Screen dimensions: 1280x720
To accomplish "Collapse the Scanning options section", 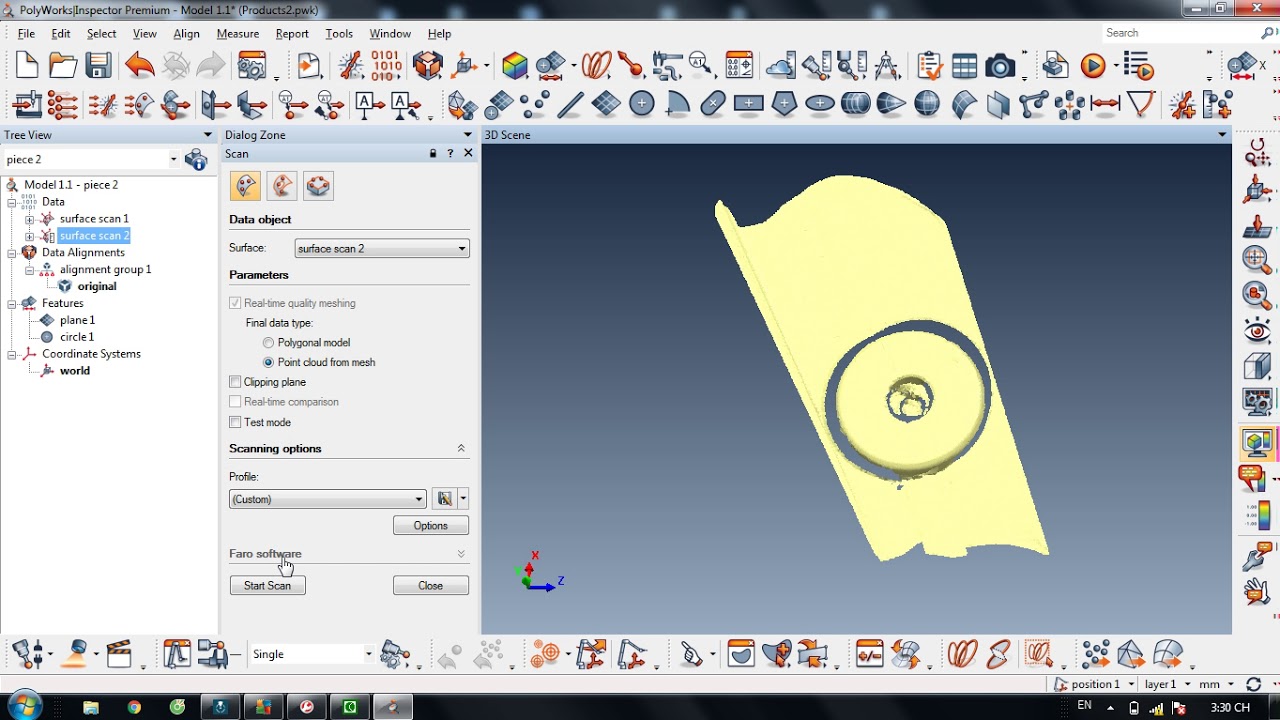I will (461, 449).
